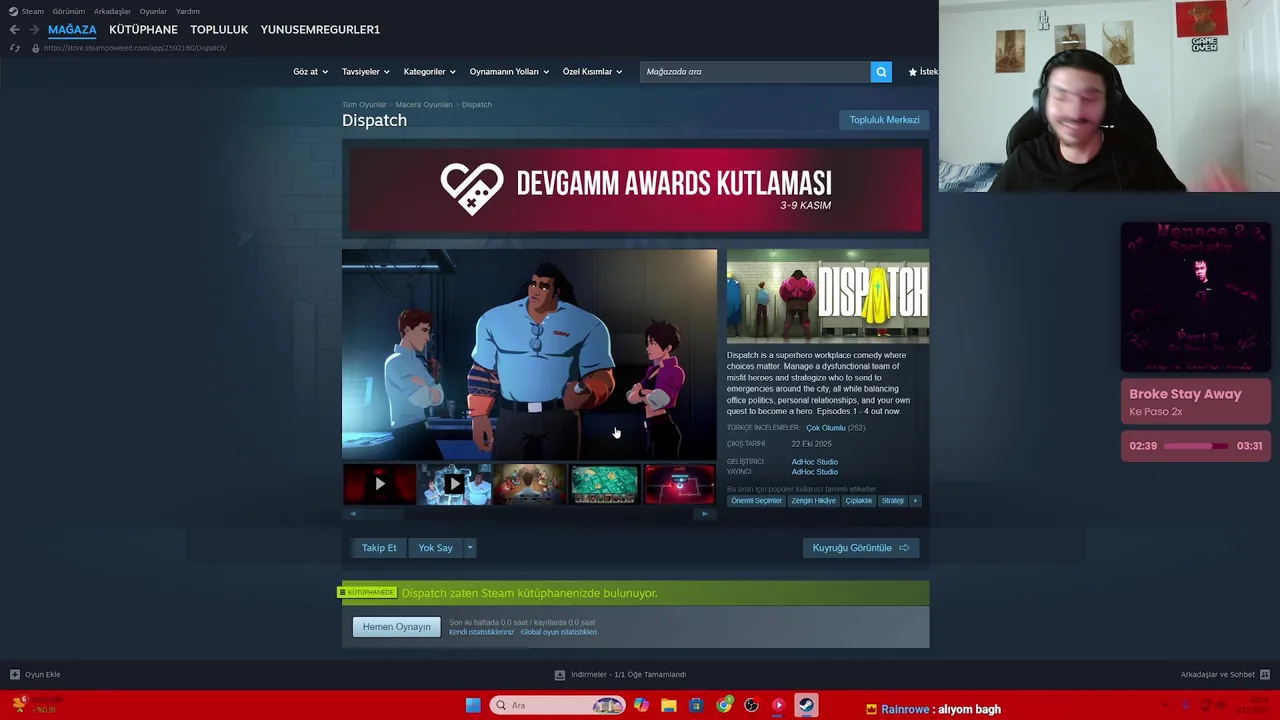Click Takip Et button
This screenshot has height=720, width=1280.
click(379, 548)
